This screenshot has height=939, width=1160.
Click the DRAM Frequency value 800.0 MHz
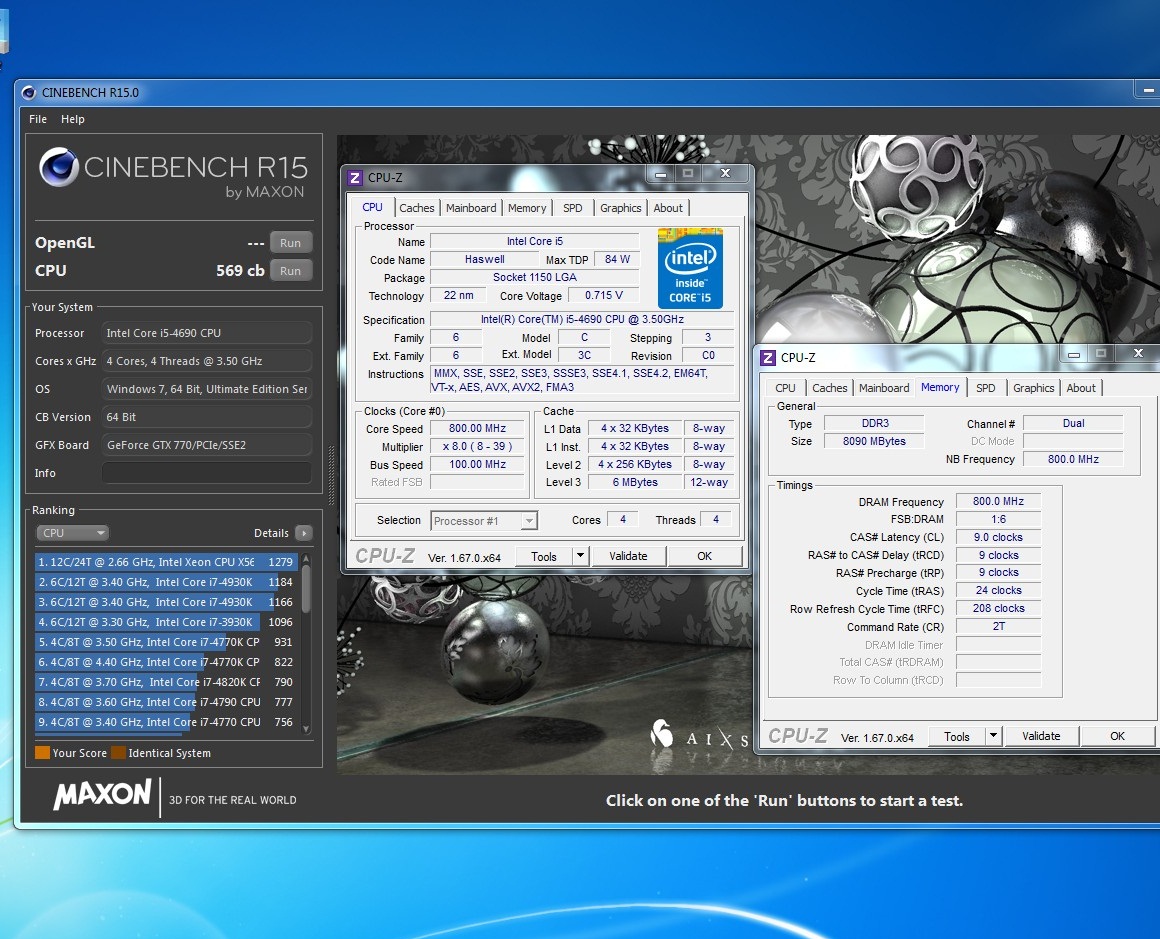[x=998, y=501]
